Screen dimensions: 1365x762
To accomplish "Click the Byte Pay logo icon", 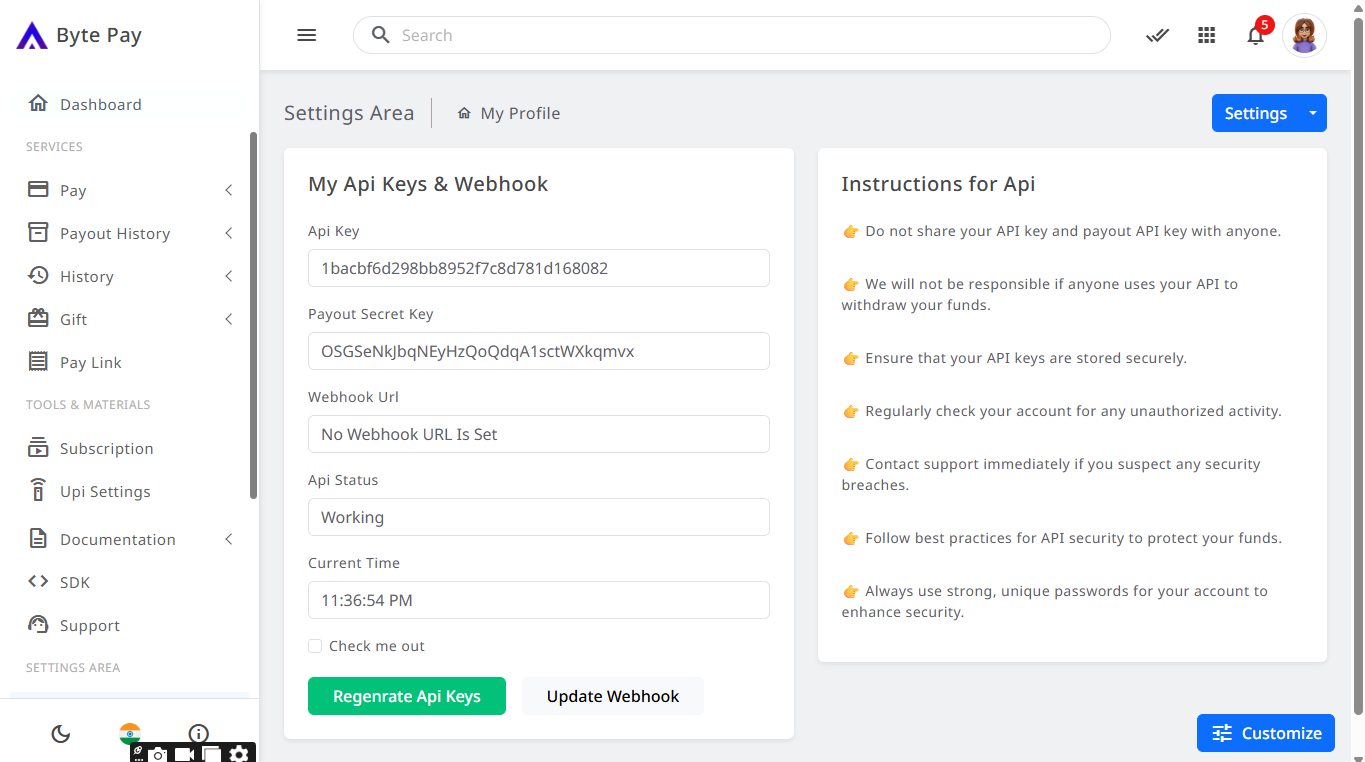I will pyautogui.click(x=32, y=36).
